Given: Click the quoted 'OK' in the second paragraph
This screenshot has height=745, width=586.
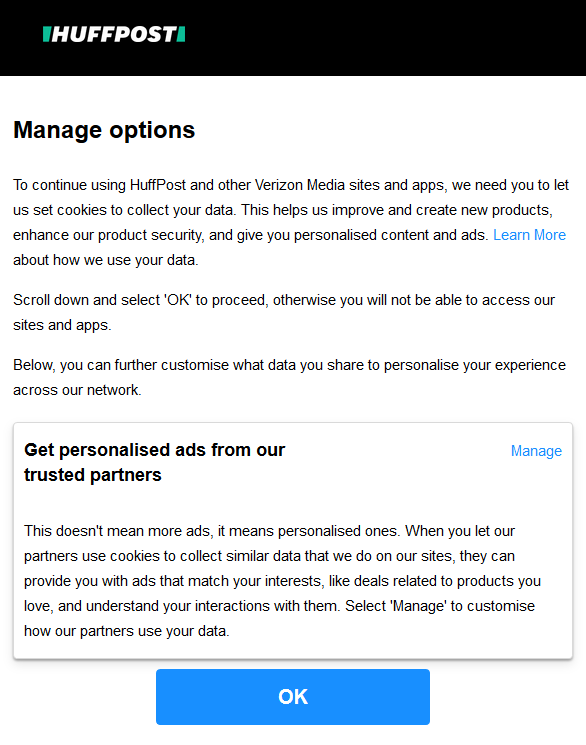Looking at the screenshot, I should tap(178, 300).
